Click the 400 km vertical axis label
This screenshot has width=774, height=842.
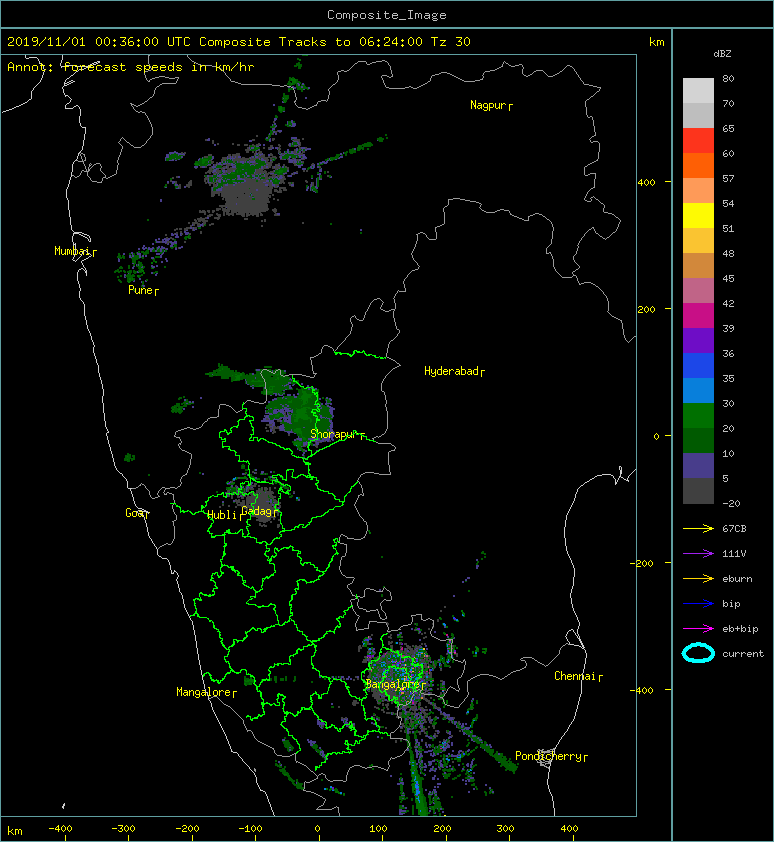pyautogui.click(x=647, y=183)
